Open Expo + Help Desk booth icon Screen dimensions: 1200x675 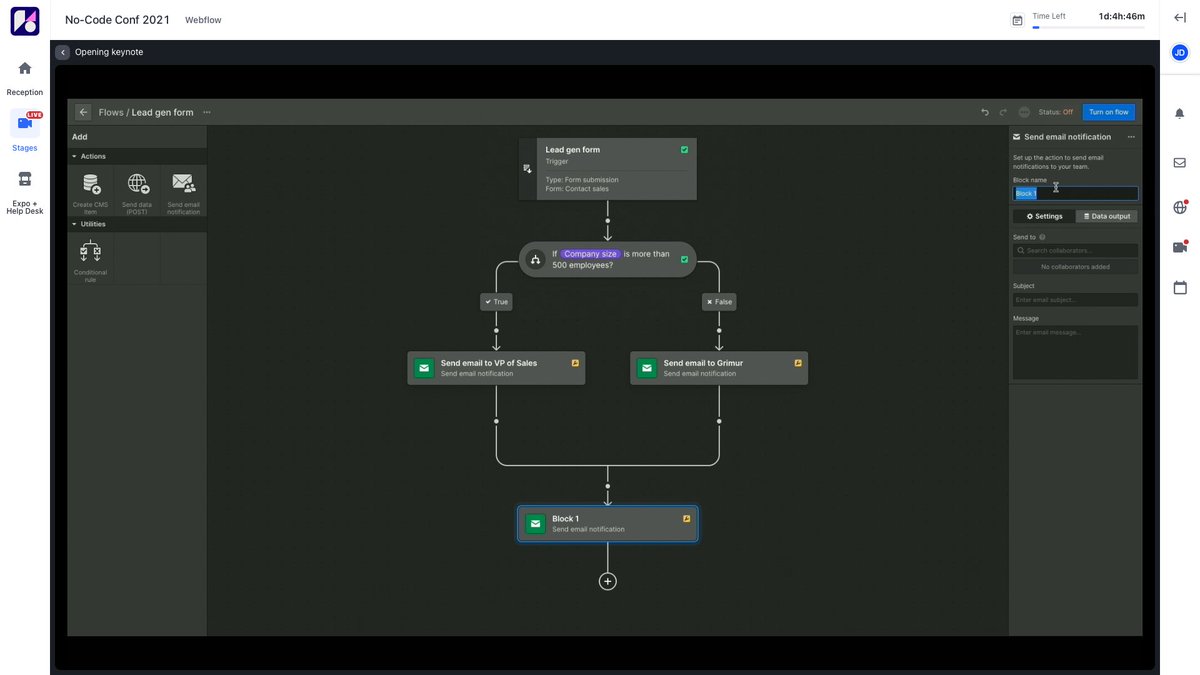25,179
